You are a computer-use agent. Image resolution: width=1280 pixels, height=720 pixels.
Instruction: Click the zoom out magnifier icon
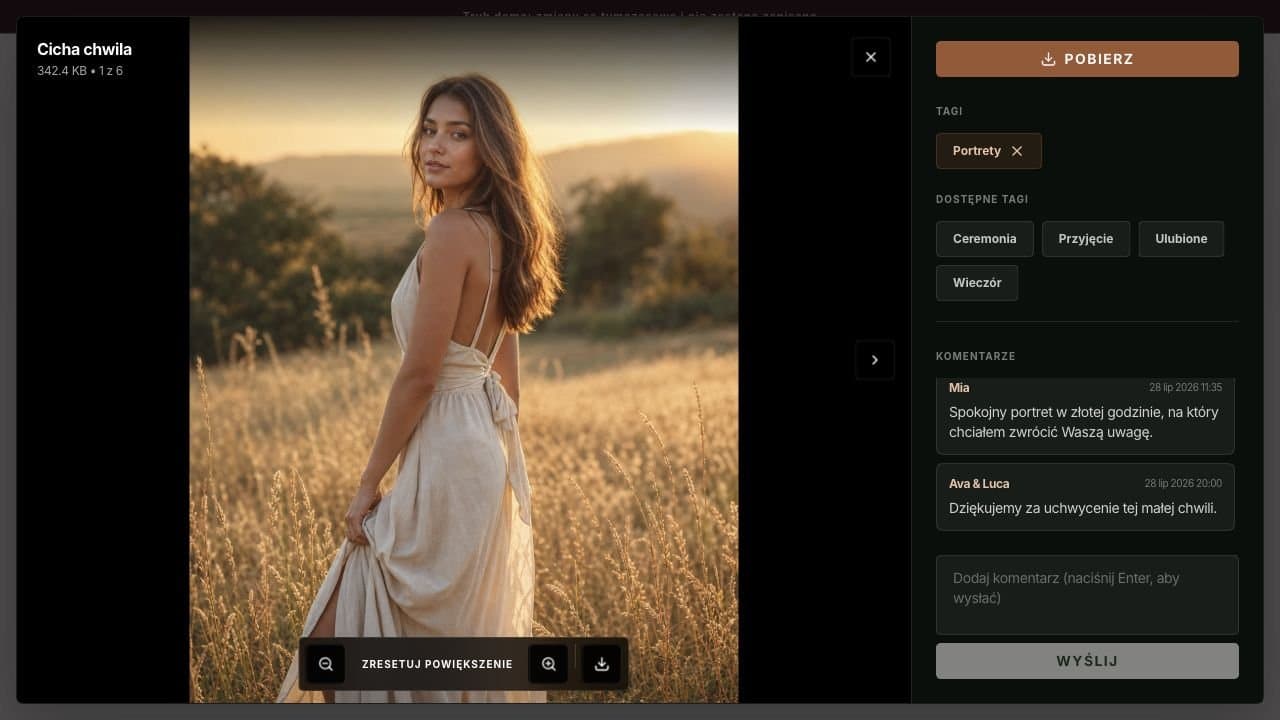pyautogui.click(x=325, y=664)
